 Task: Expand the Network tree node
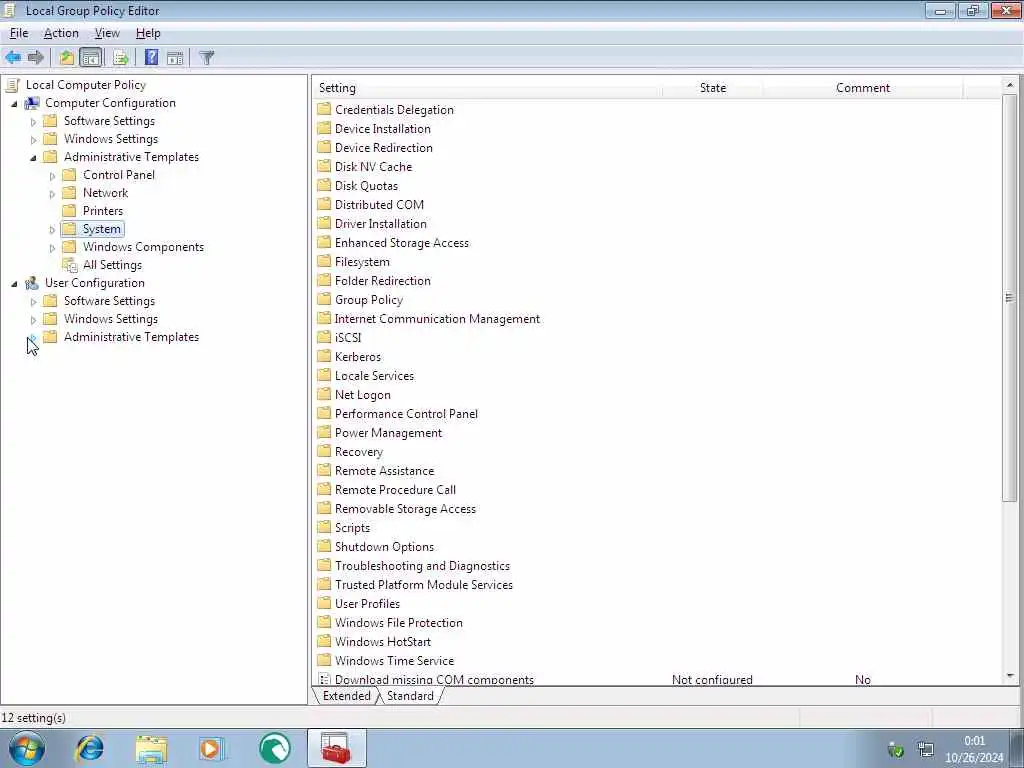click(x=52, y=193)
